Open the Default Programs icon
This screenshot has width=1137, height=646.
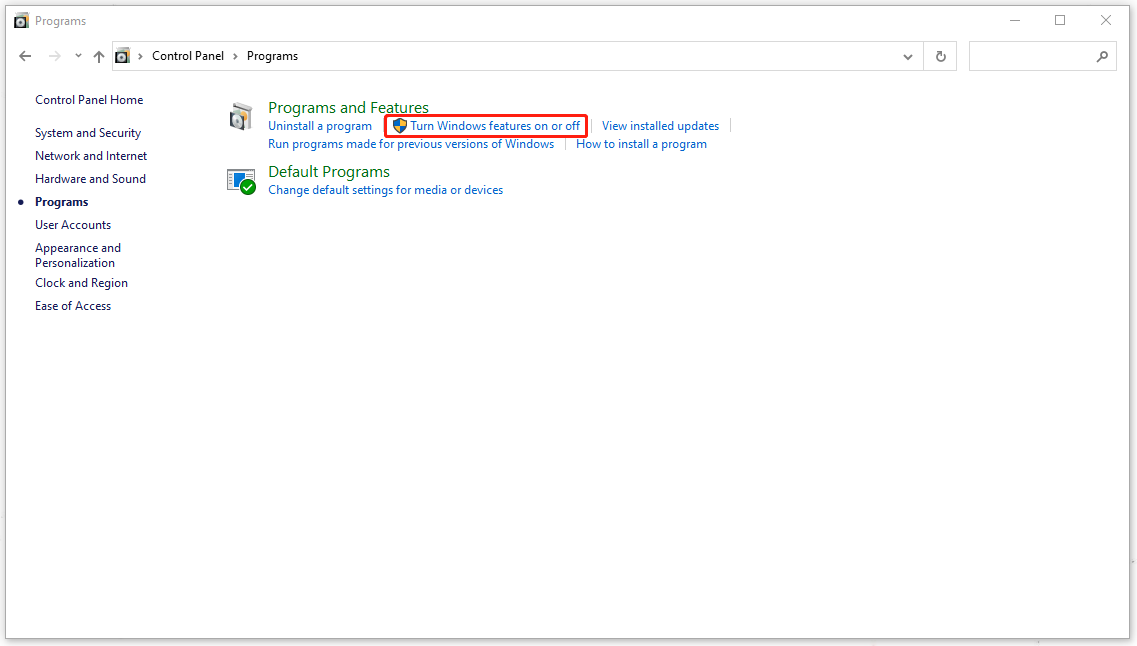241,180
